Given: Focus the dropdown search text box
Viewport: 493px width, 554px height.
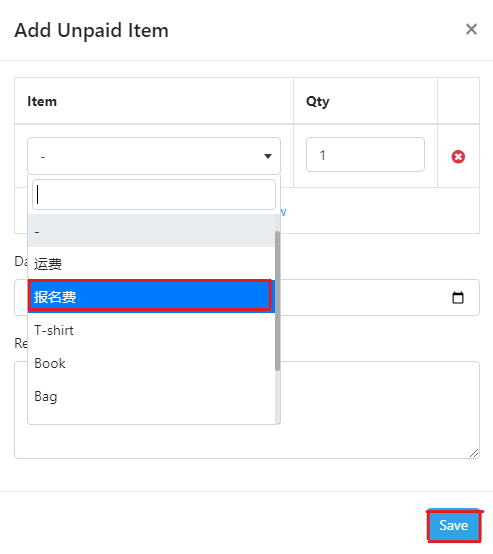Looking at the screenshot, I should pos(154,195).
